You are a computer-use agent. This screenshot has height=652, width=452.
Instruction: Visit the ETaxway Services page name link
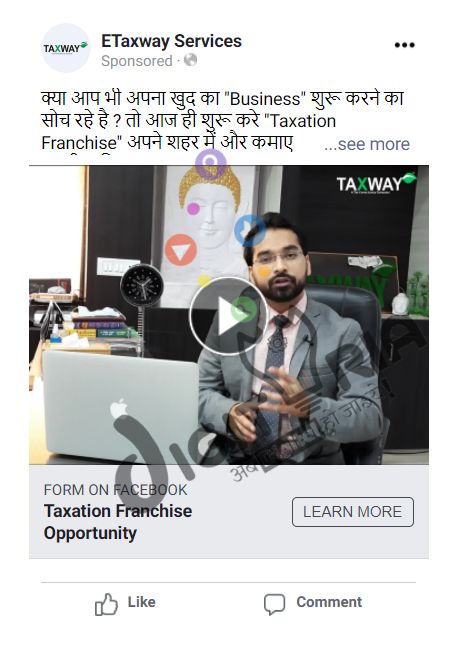point(171,41)
